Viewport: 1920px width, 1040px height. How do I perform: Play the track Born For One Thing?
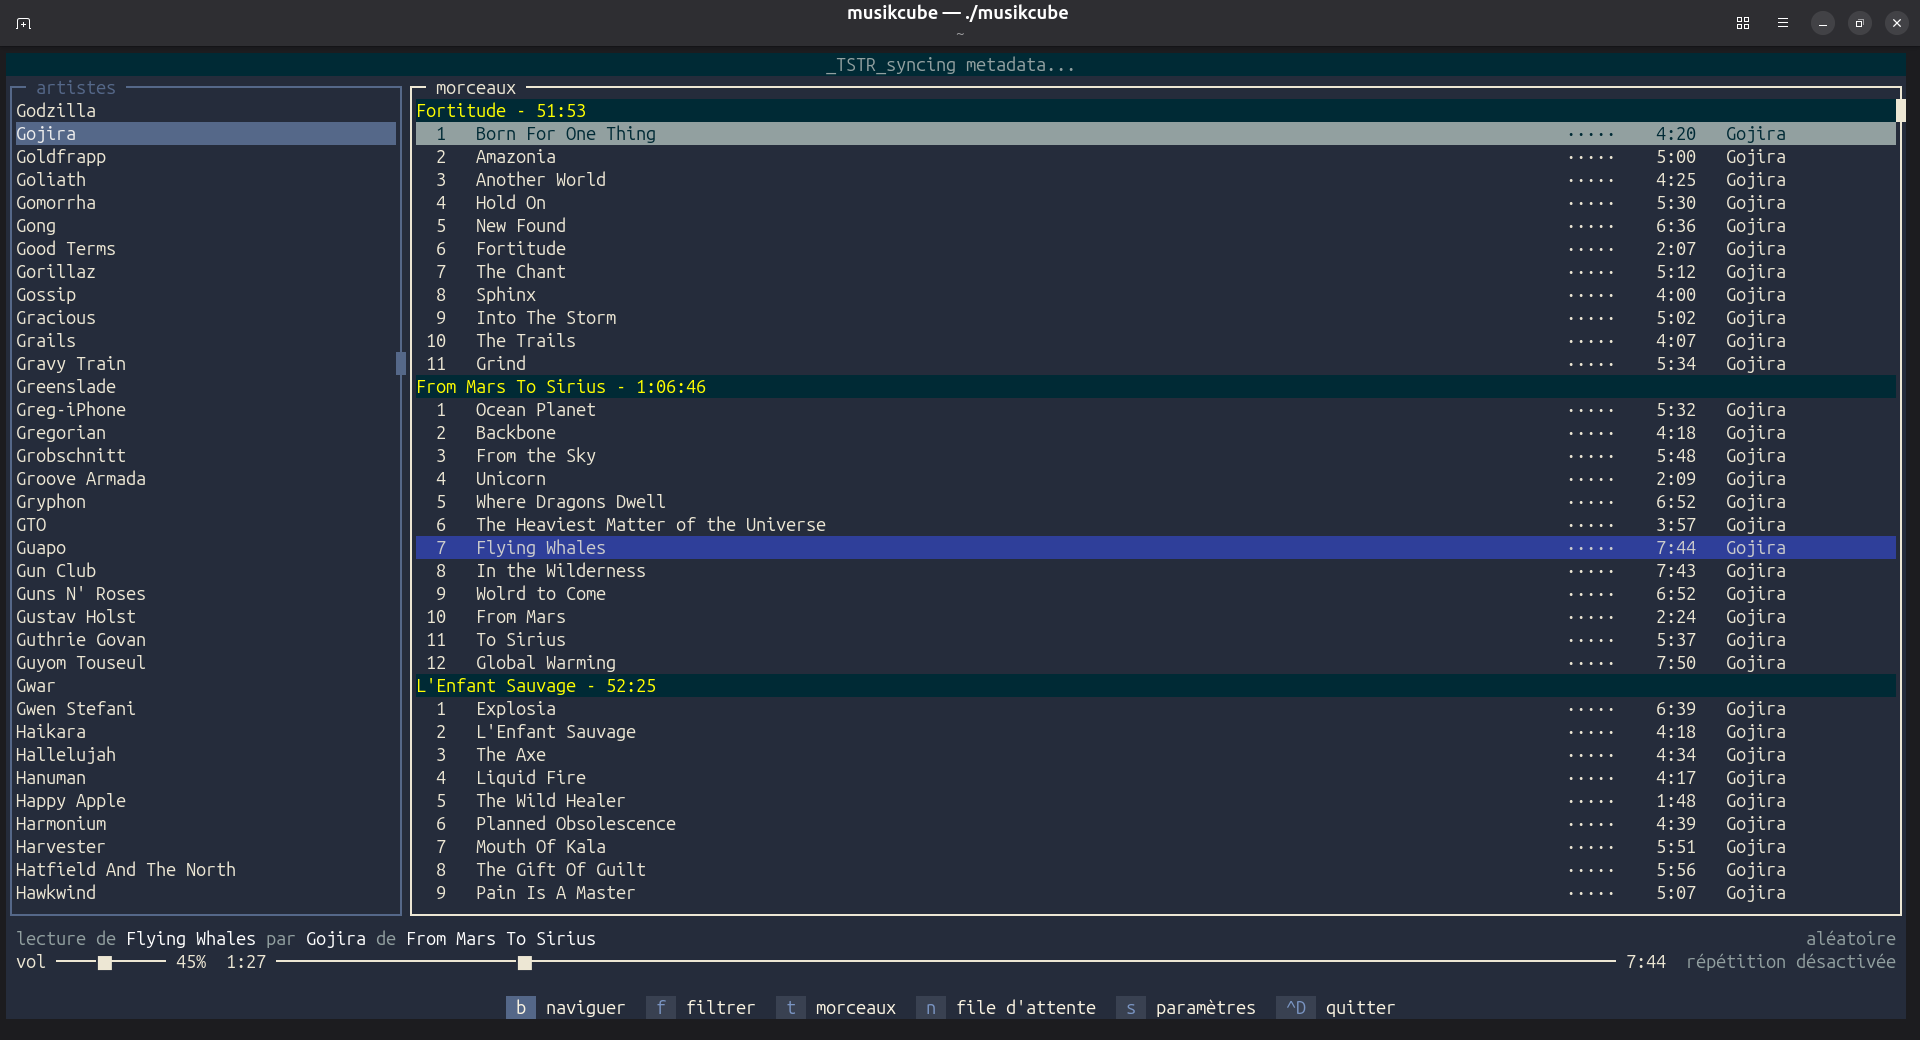pos(565,134)
